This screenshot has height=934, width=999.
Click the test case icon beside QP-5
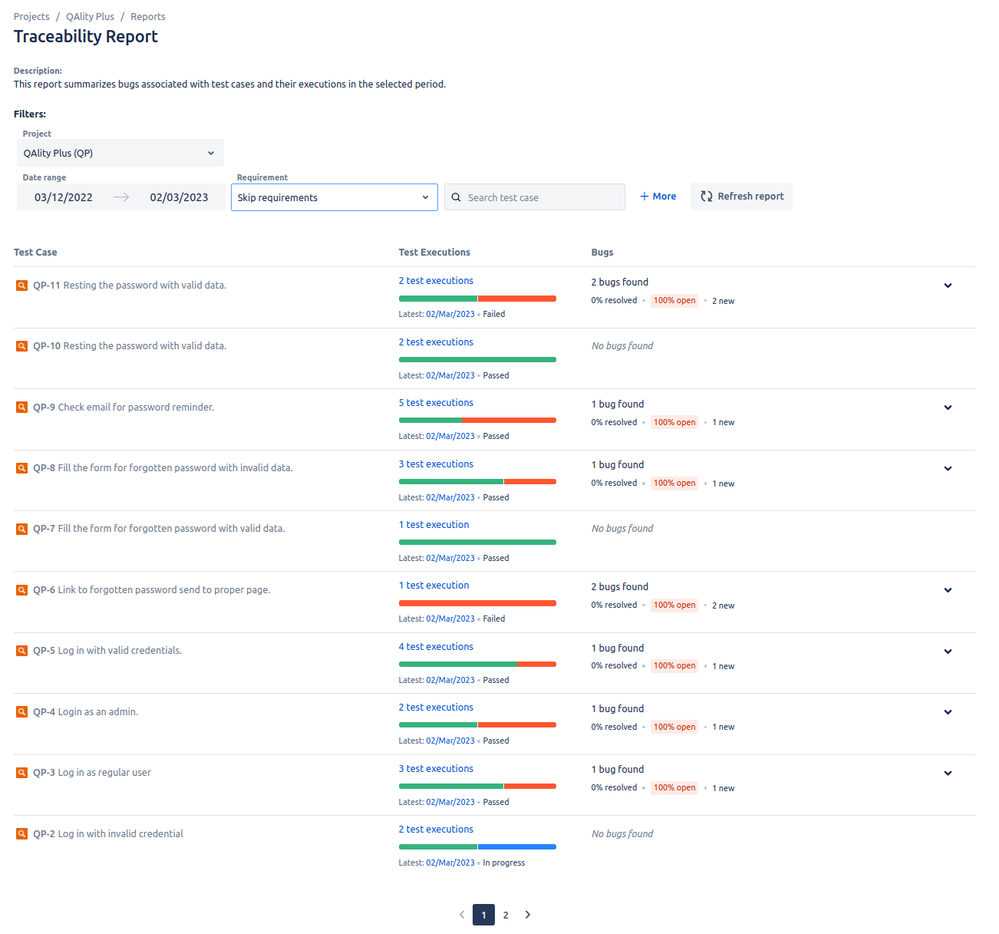tap(21, 650)
